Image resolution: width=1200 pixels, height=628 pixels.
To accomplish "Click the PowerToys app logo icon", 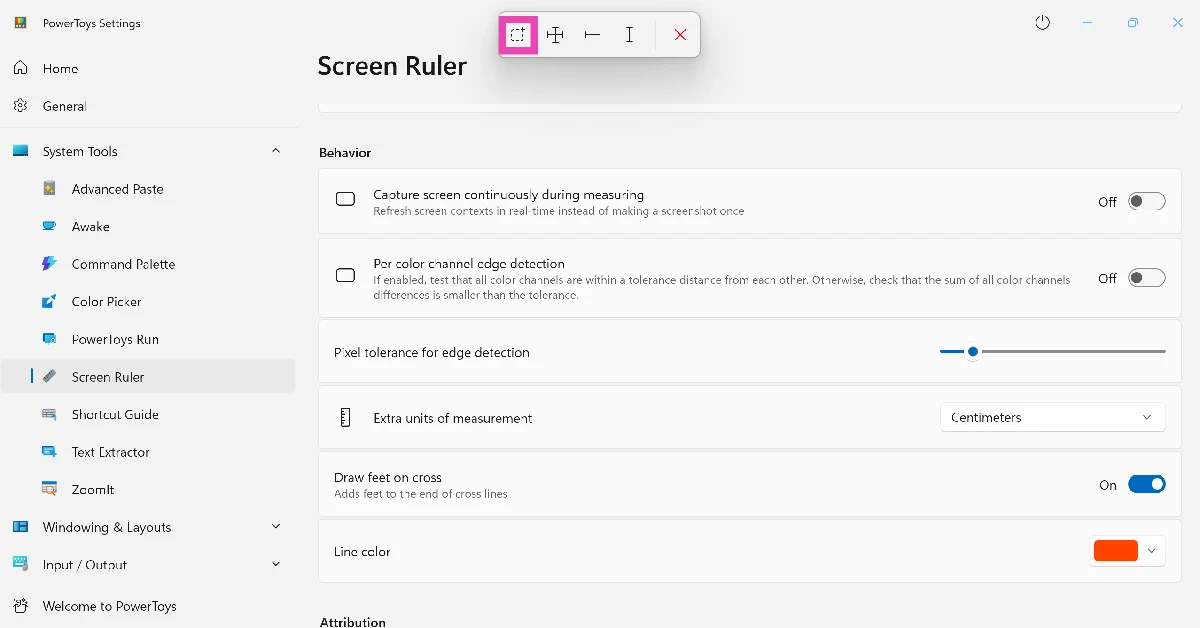I will tap(20, 23).
